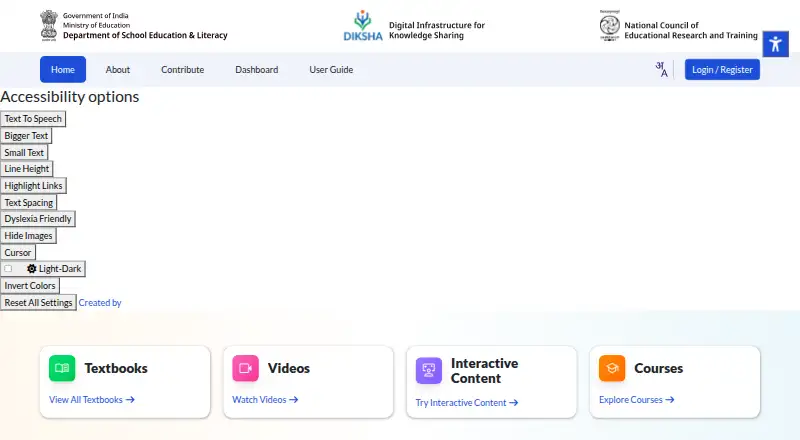Click the pink Videos icon
This screenshot has width=800, height=440.
coord(245,368)
